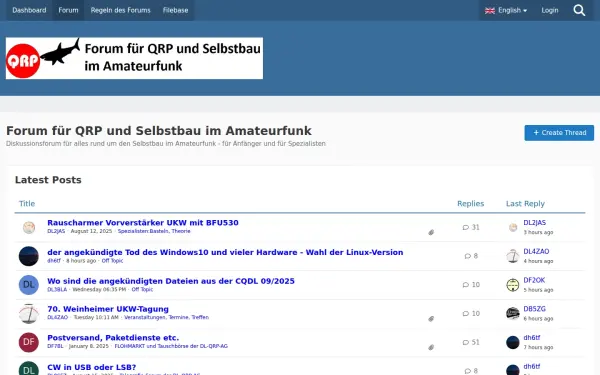
Task: Click the reply bubble icon in the CQDL 09/2025 row
Action: pos(466,285)
